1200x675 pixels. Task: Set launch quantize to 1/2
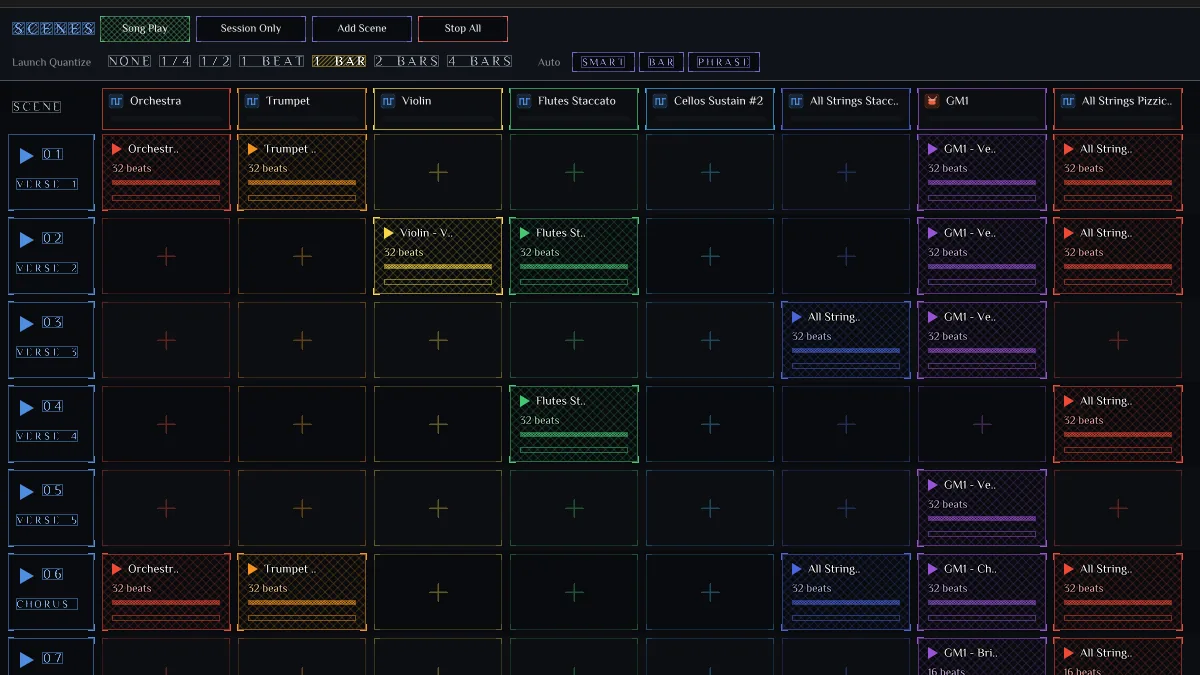[x=215, y=61]
